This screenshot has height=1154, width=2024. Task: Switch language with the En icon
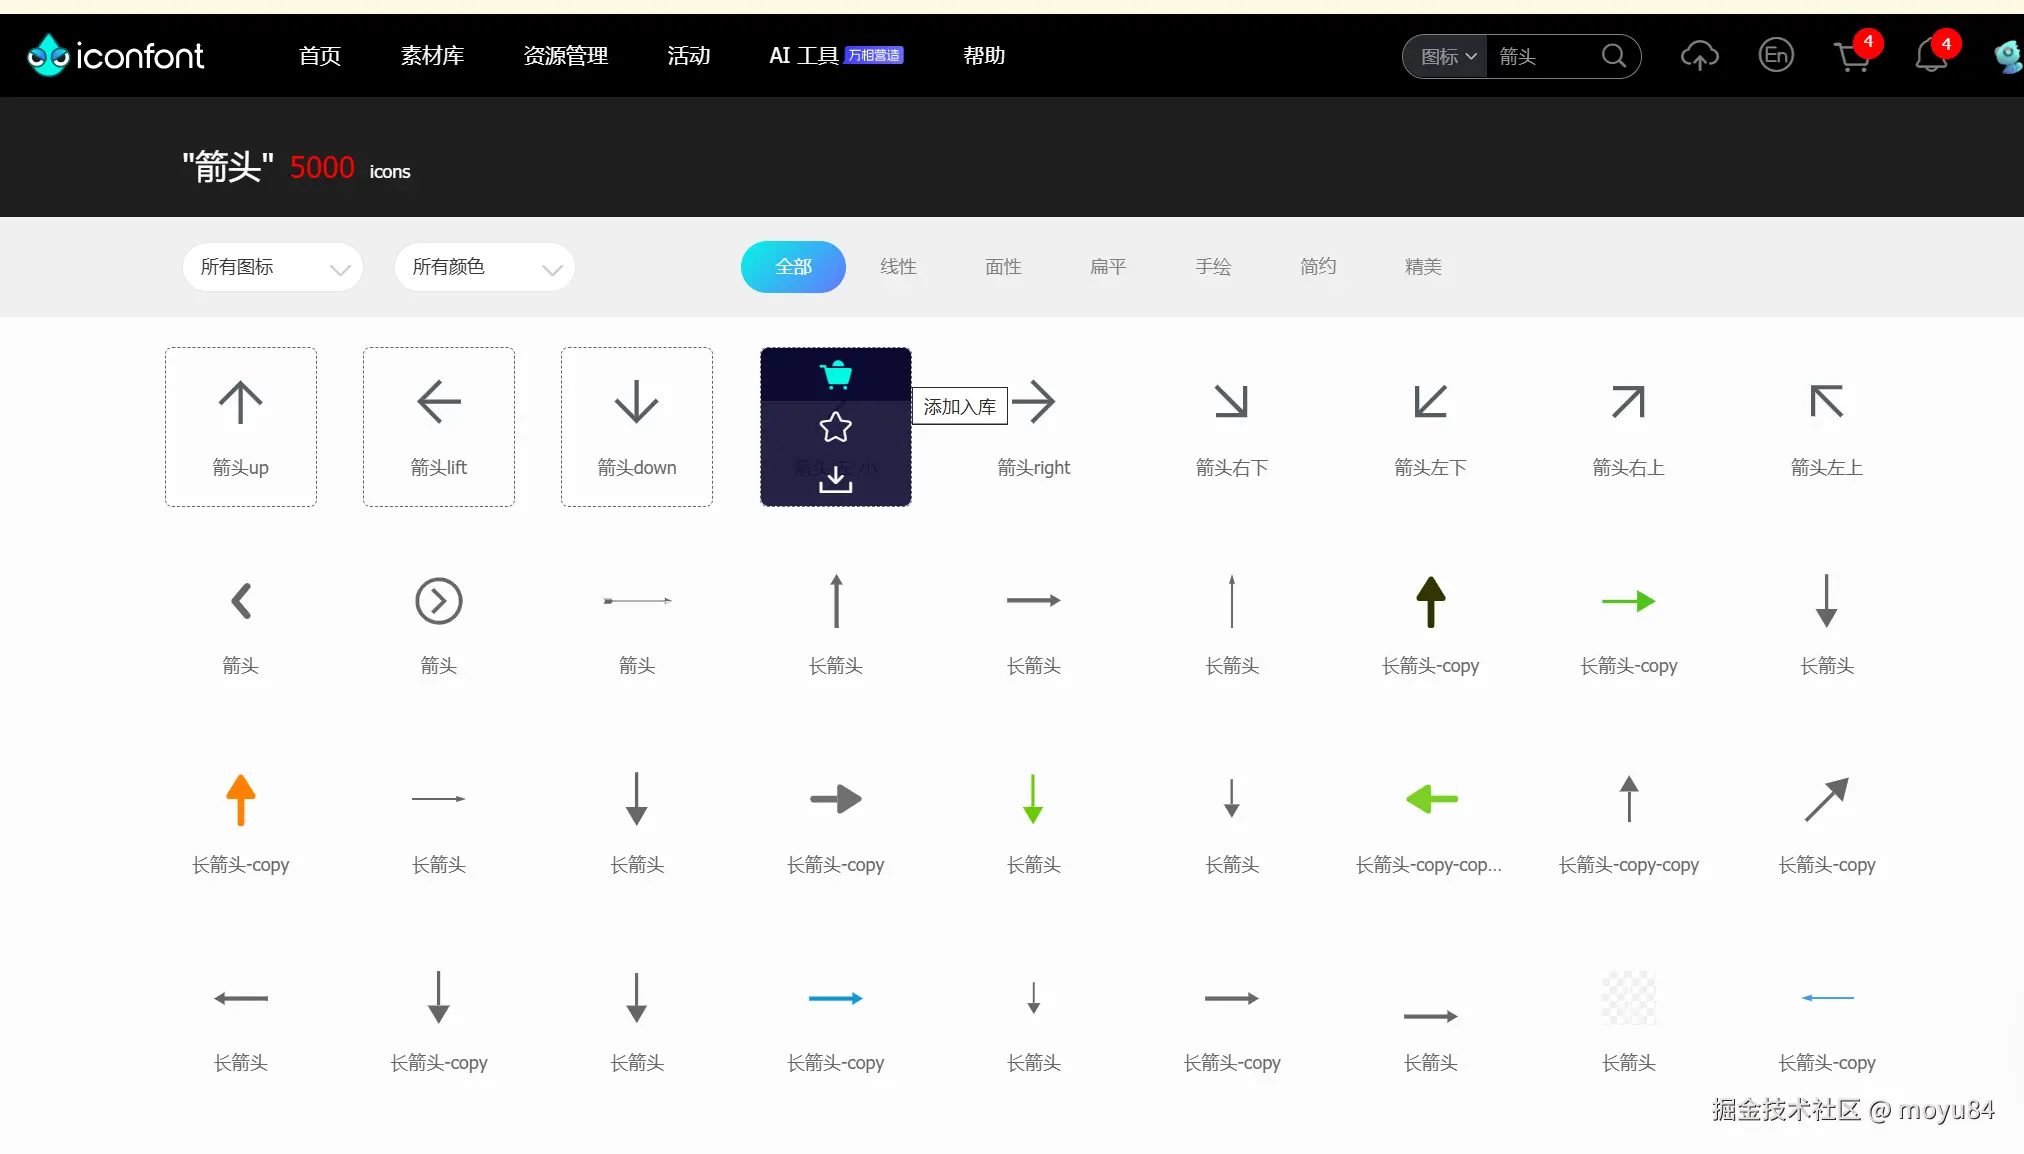(x=1776, y=56)
